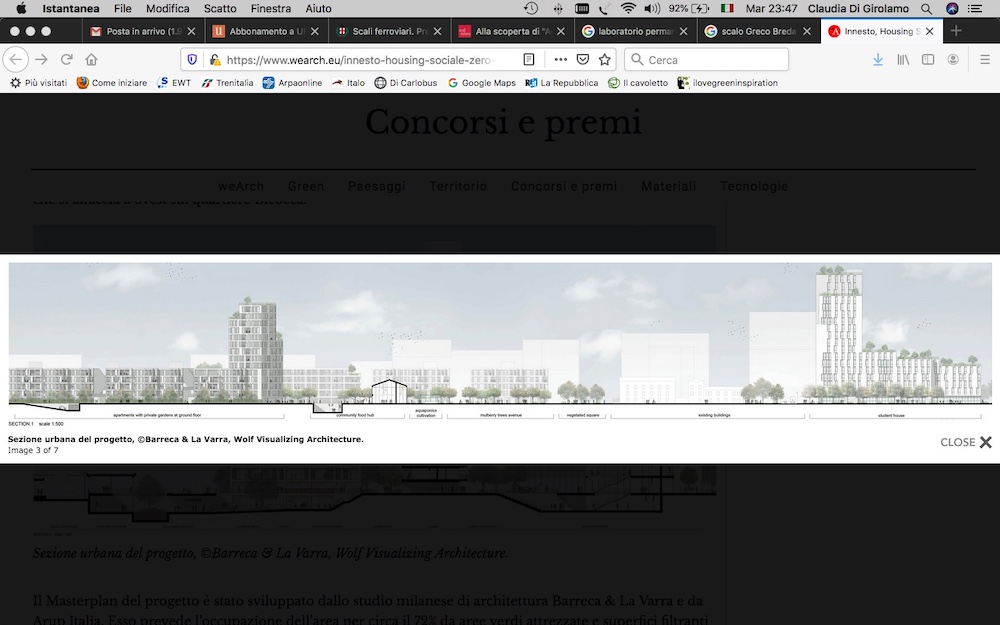Open the Modifica menu
The image size is (1000, 625).
168,8
